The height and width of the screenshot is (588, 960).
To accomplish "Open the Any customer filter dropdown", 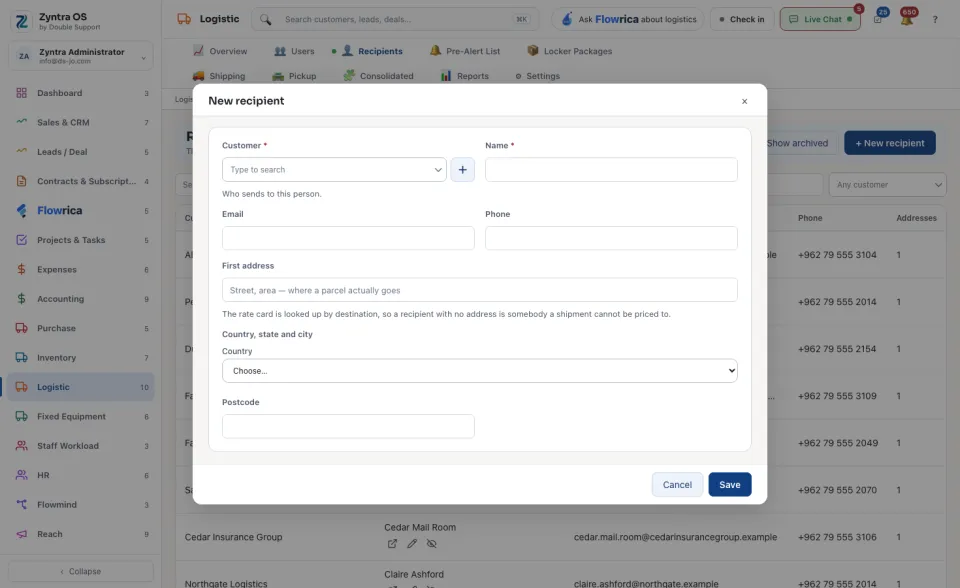I will pos(888,184).
